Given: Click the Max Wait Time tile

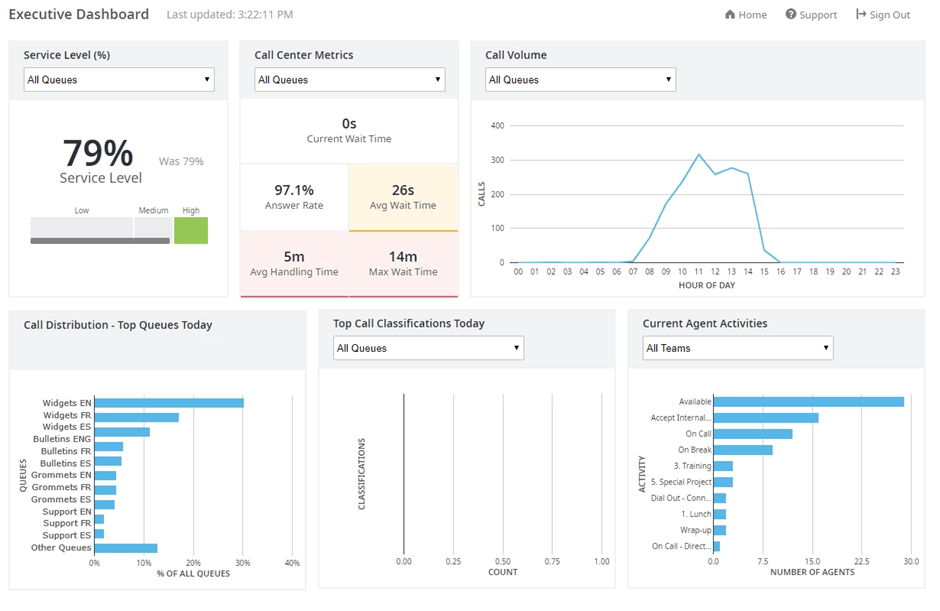Looking at the screenshot, I should pyautogui.click(x=403, y=262).
